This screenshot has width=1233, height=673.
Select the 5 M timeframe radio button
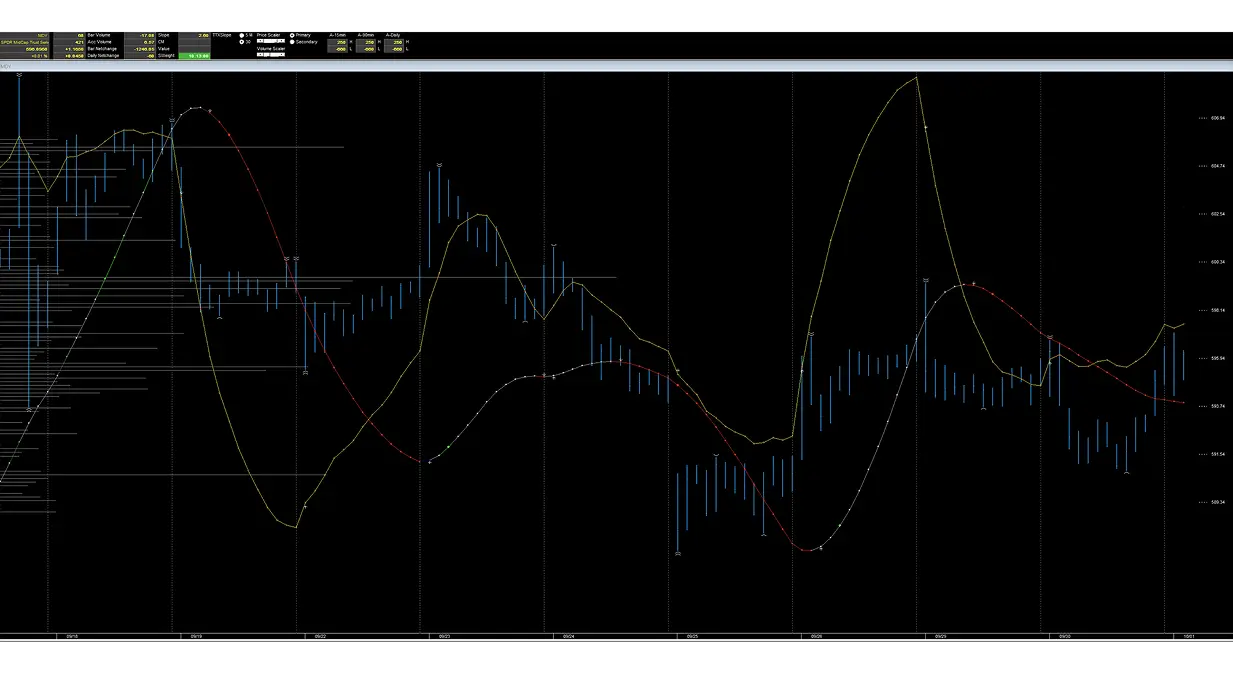(241, 35)
